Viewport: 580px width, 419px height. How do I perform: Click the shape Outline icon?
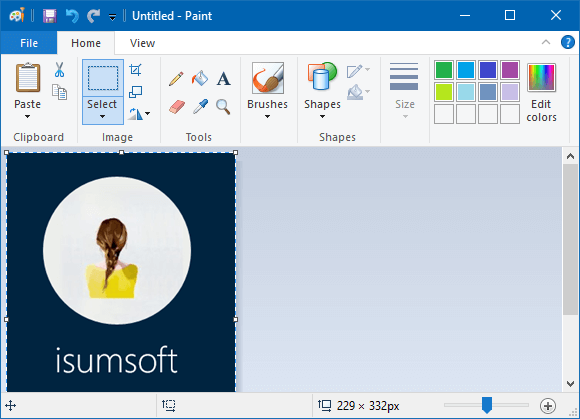pyautogui.click(x=354, y=71)
